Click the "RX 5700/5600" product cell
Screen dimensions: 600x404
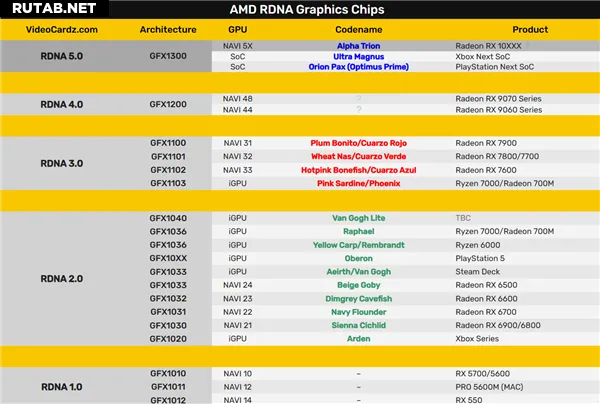pos(483,373)
